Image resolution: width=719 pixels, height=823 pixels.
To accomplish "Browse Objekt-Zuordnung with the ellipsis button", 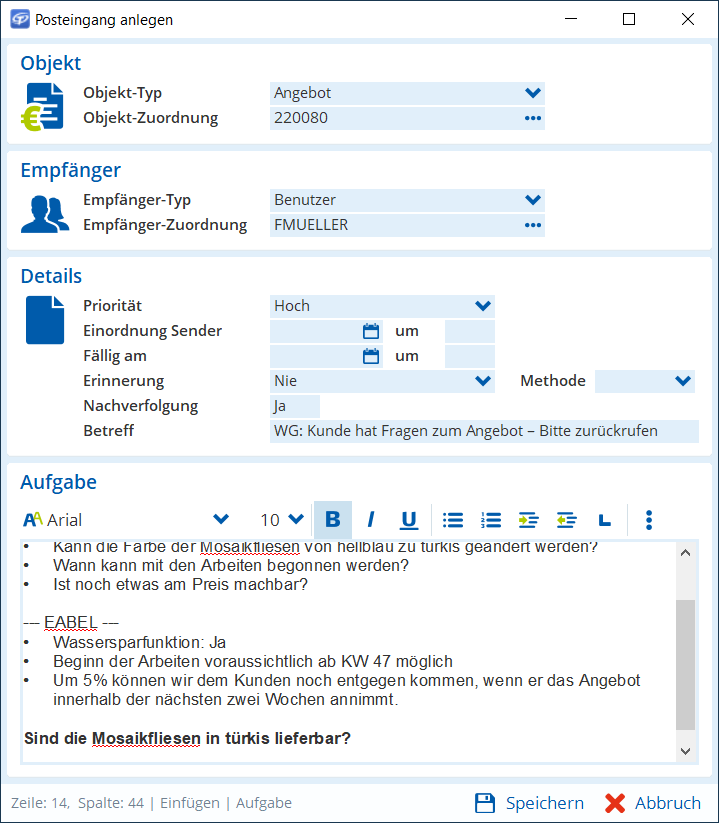I will (x=532, y=118).
